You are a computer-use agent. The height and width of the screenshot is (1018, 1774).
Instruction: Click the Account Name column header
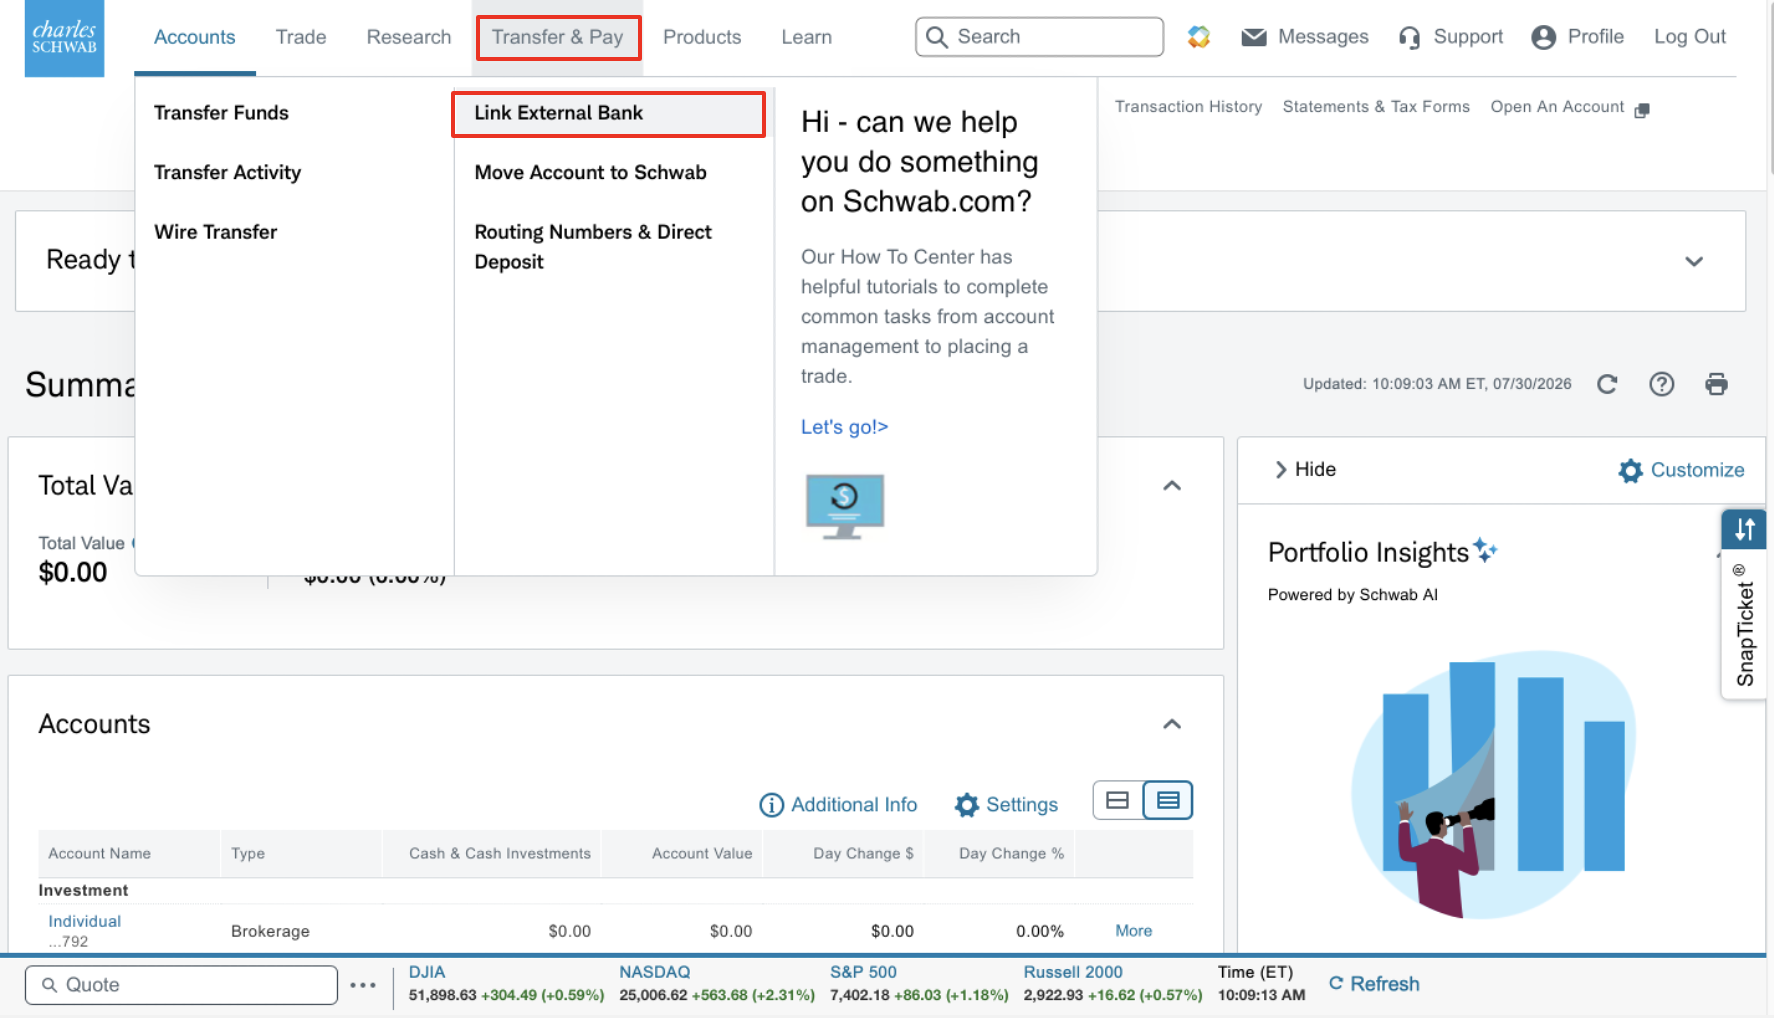coord(100,854)
